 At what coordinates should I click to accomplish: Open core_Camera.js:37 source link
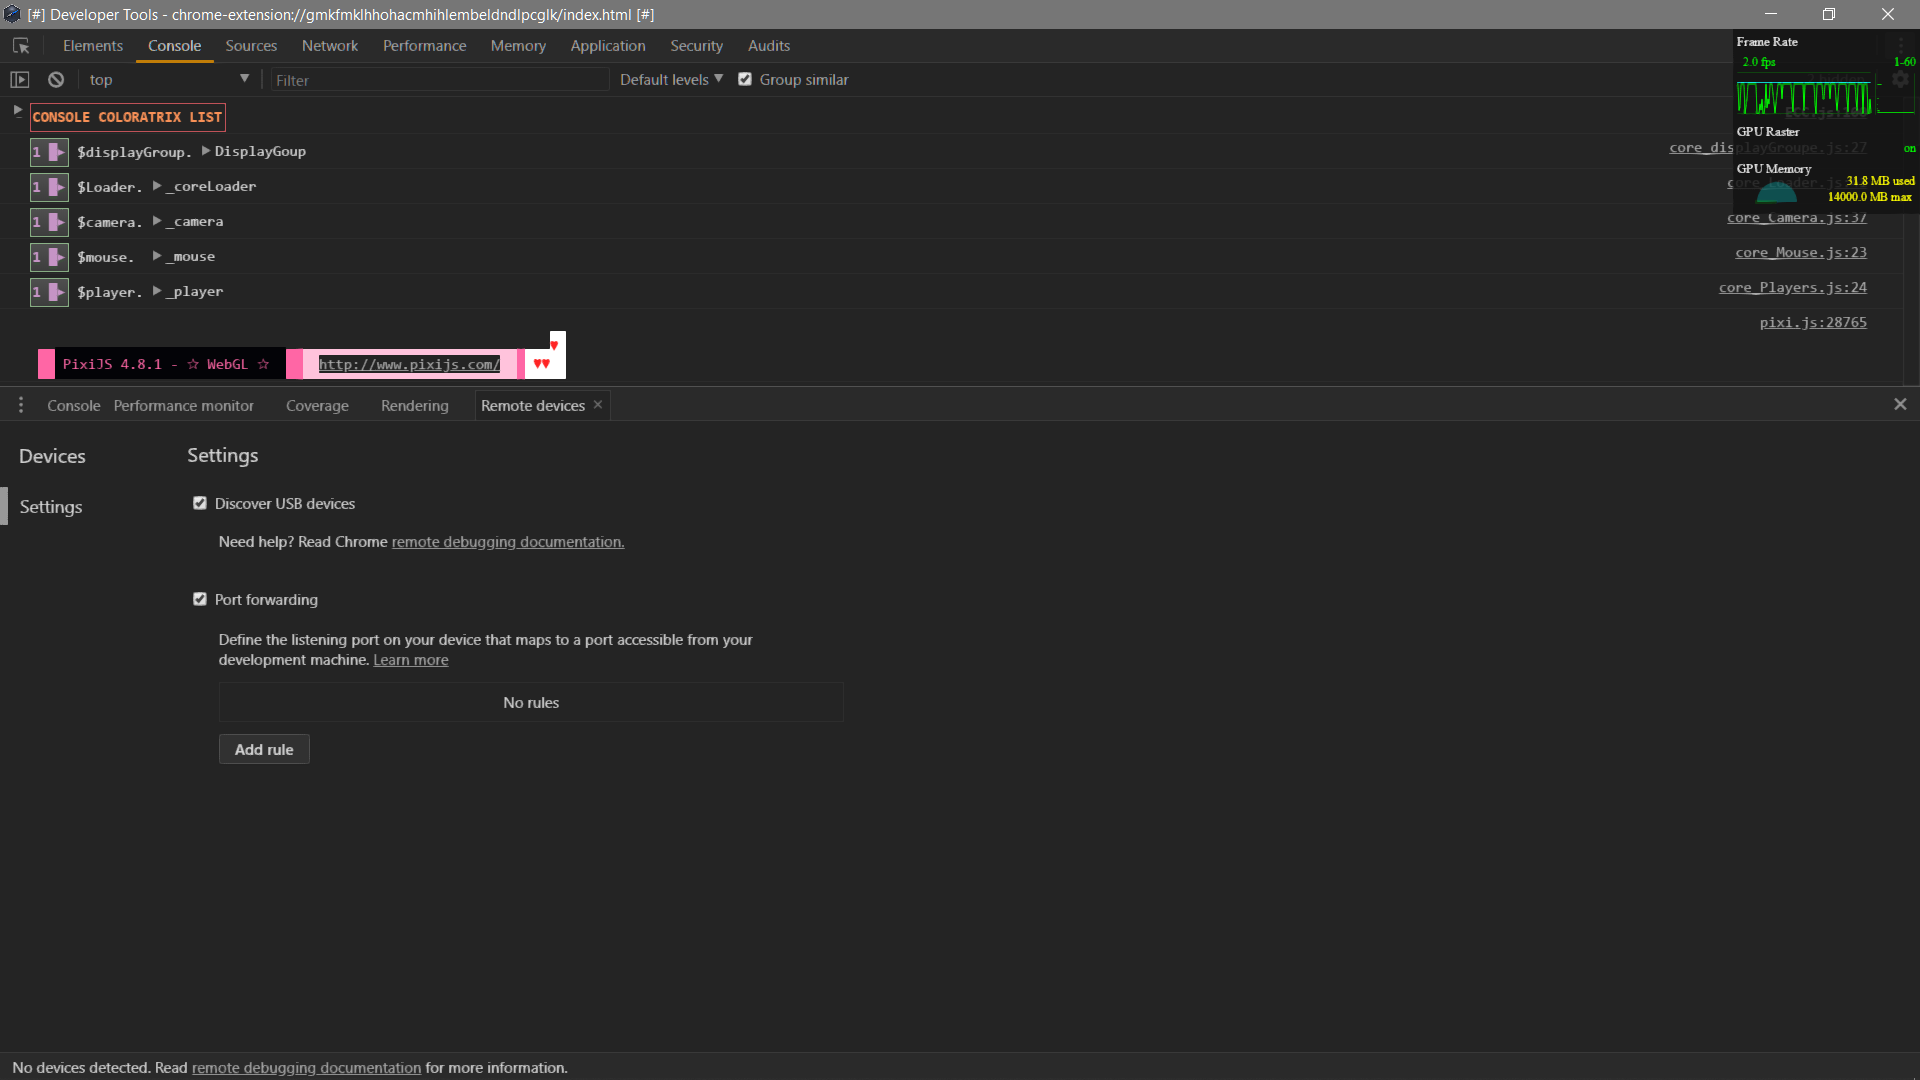click(1796, 218)
